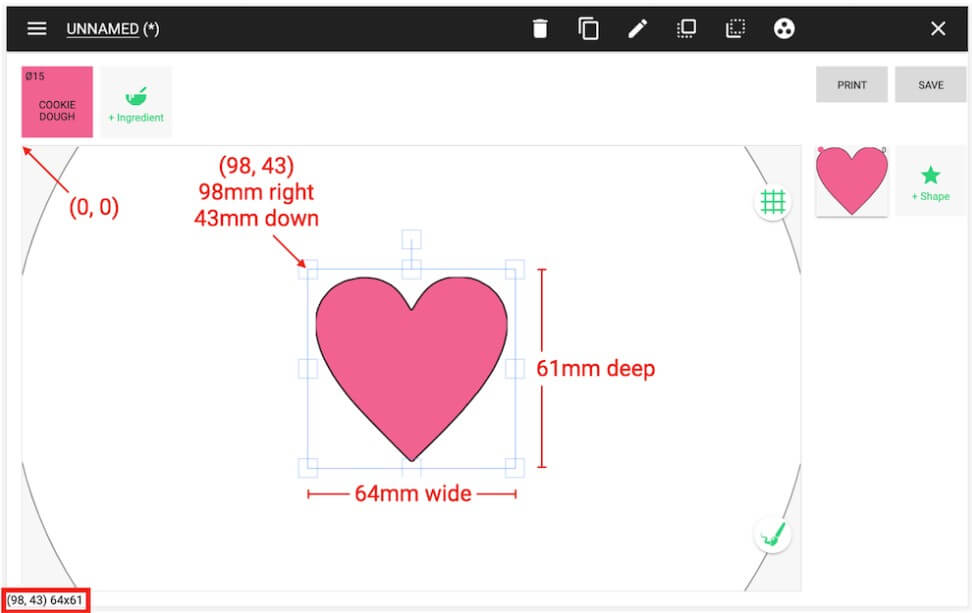Open the three-dot circle icon in toolbar

pos(784,29)
